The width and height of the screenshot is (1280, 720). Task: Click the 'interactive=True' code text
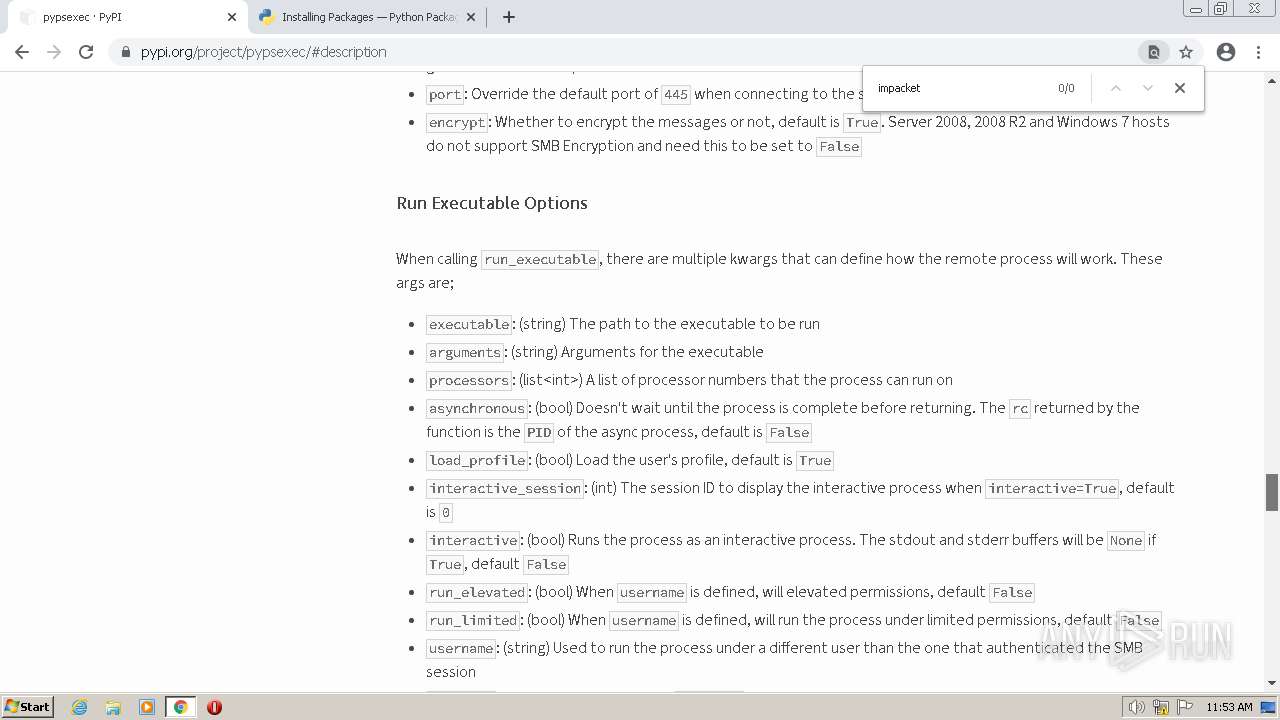1053,488
